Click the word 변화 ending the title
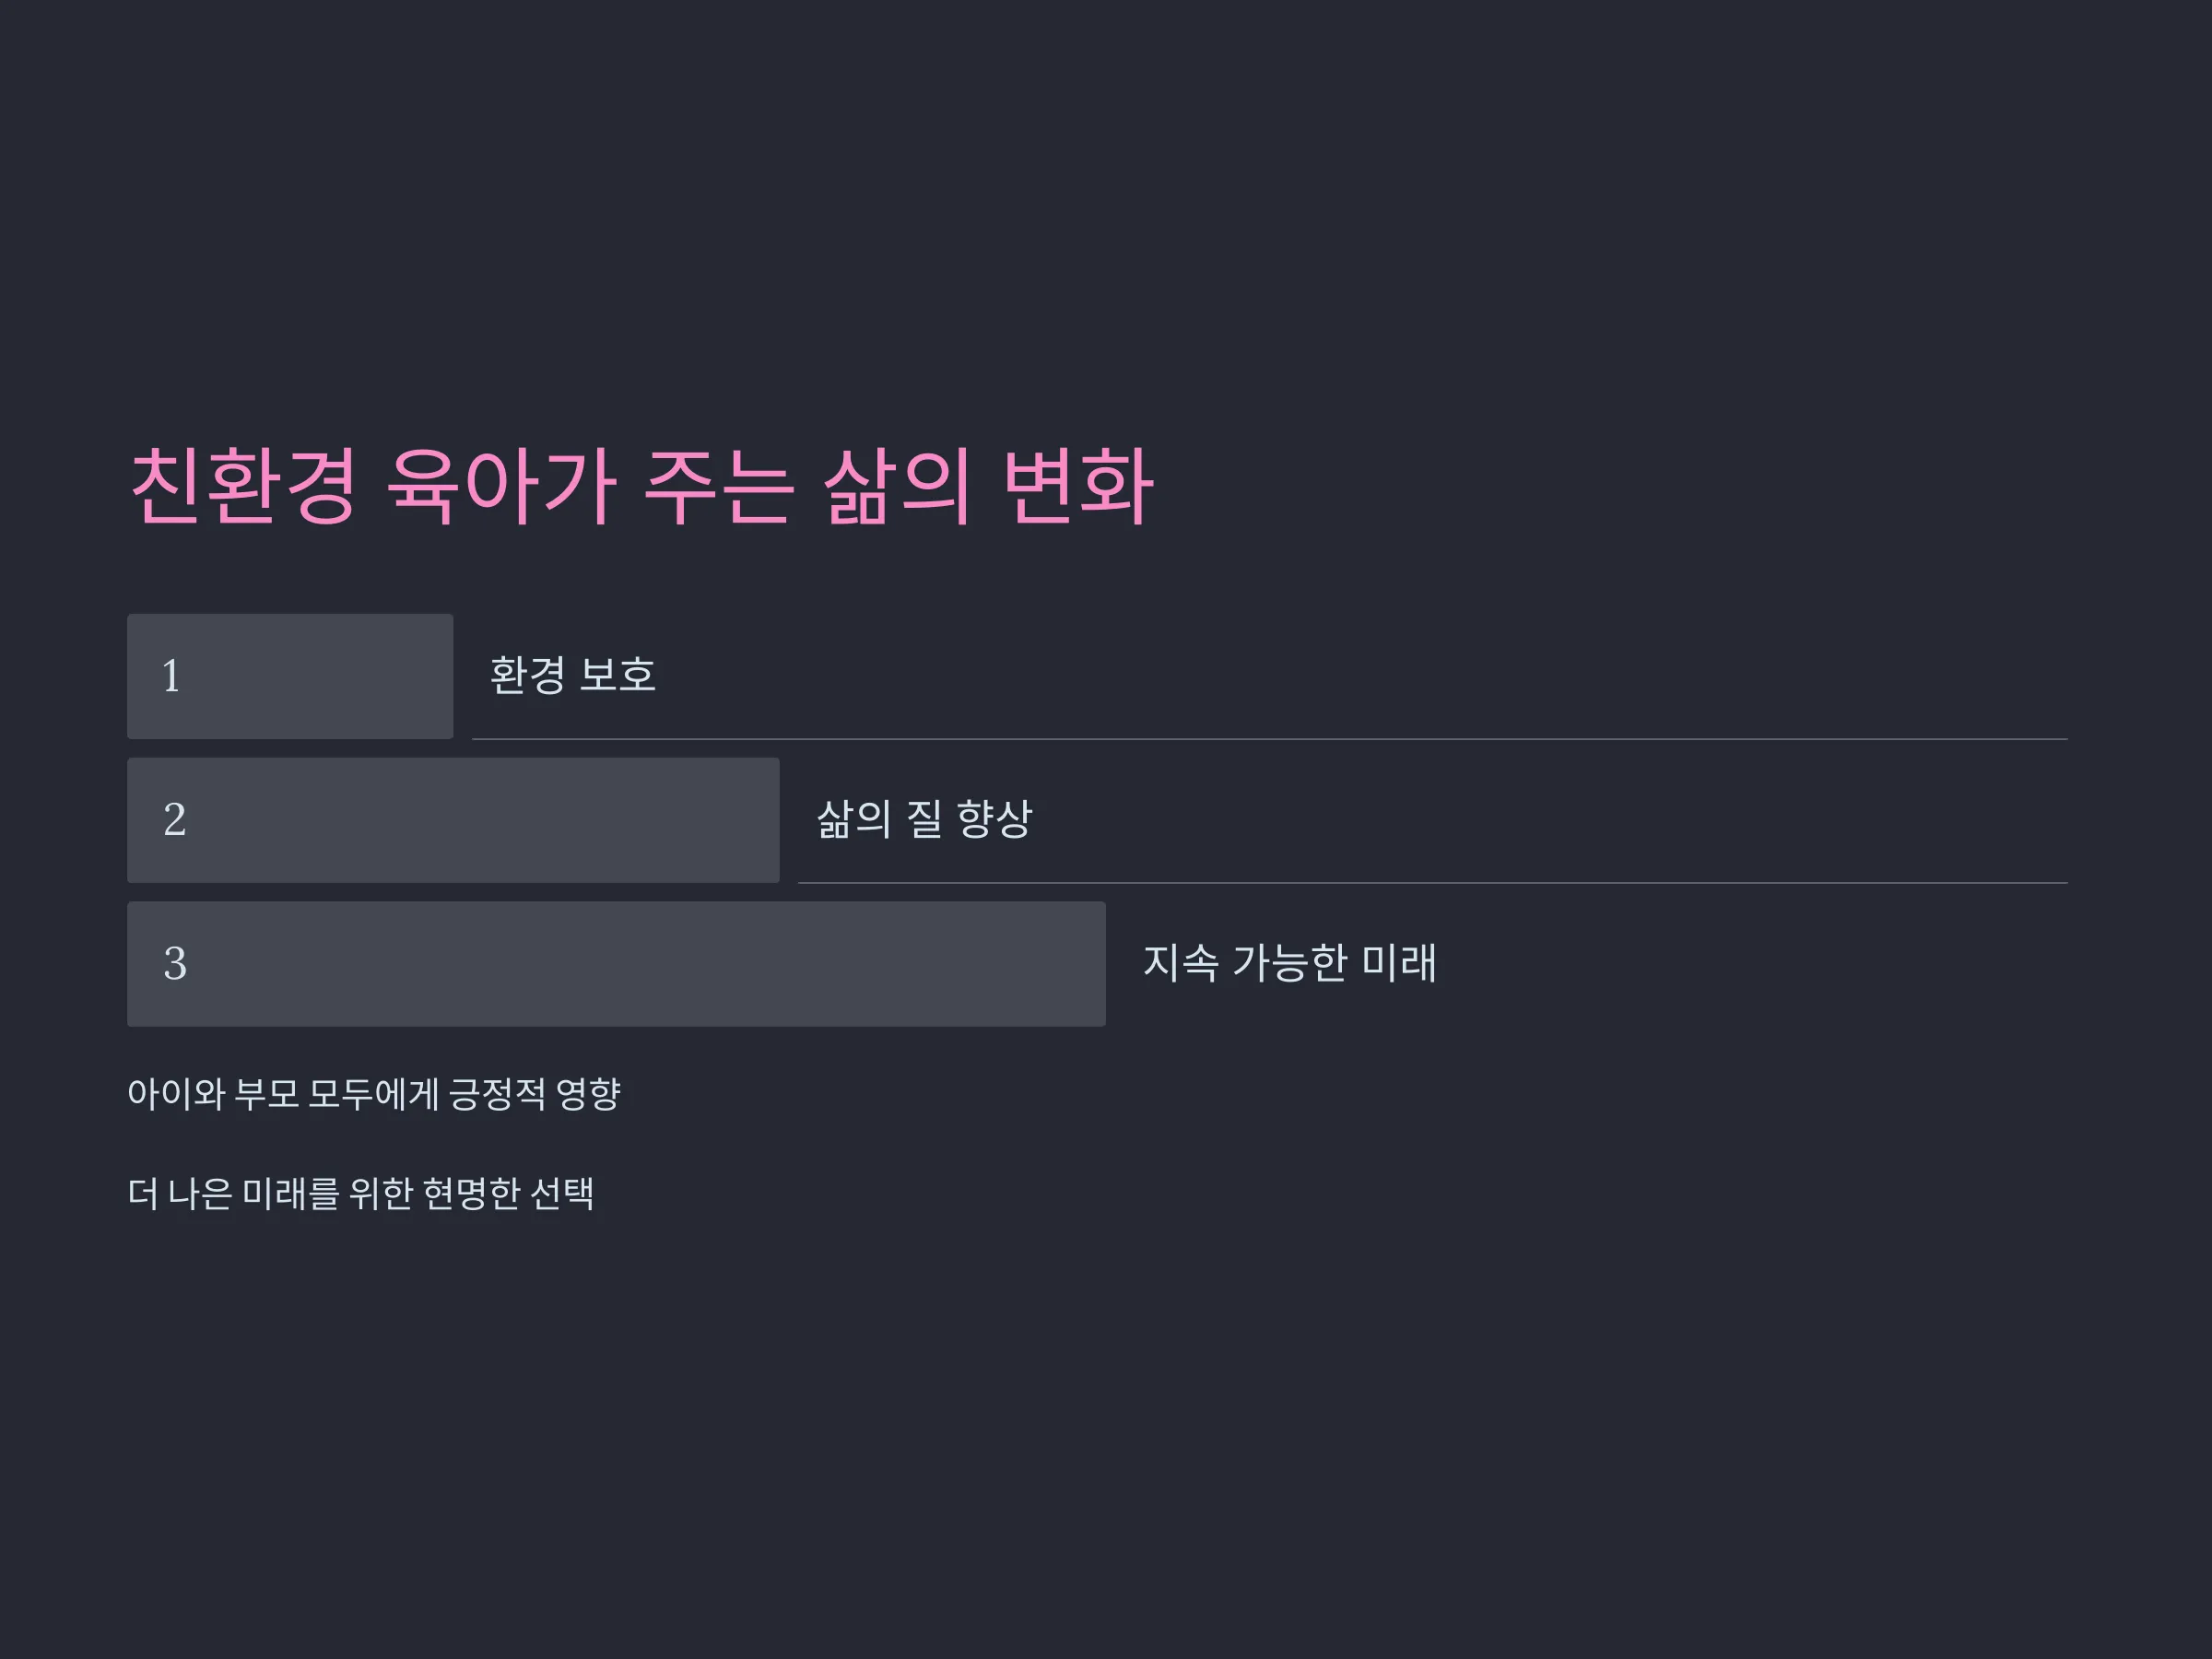This screenshot has width=2212, height=1659. click(1078, 487)
